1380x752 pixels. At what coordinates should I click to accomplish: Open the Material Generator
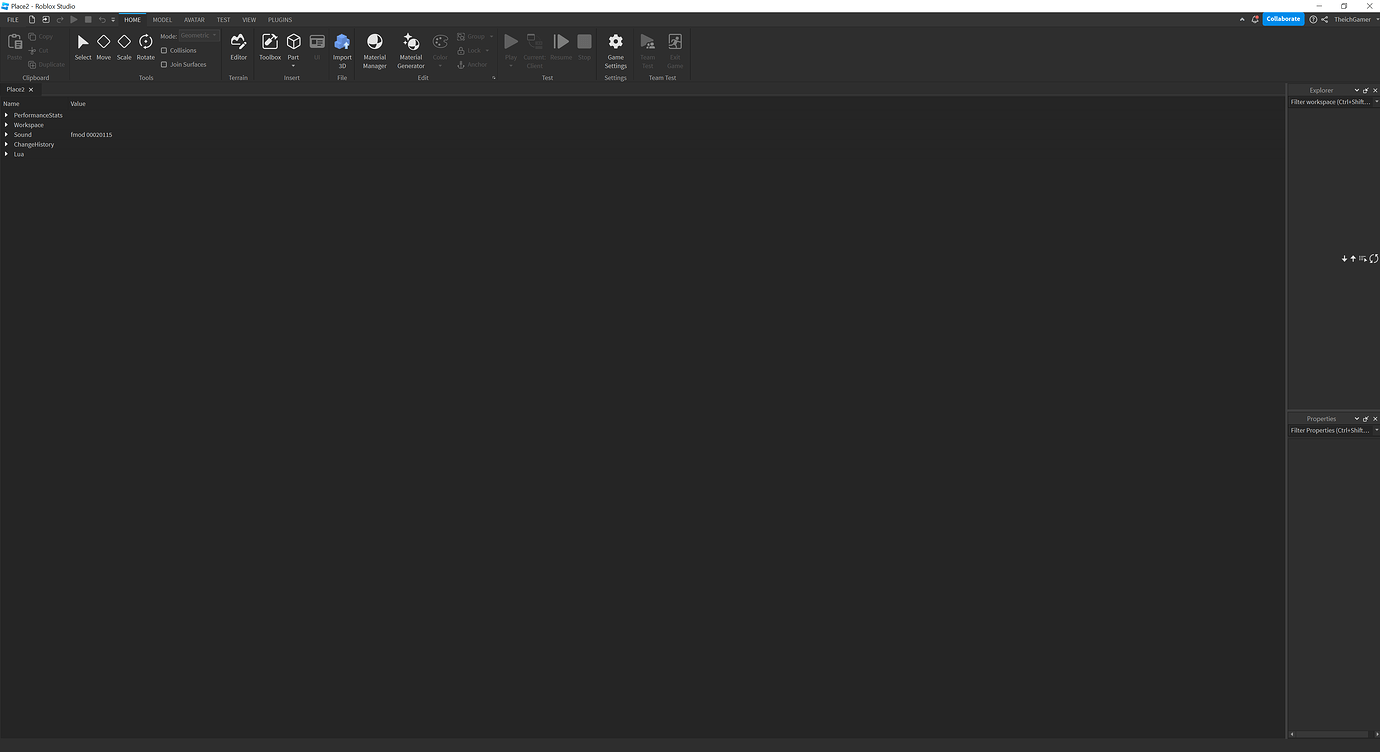[x=411, y=50]
